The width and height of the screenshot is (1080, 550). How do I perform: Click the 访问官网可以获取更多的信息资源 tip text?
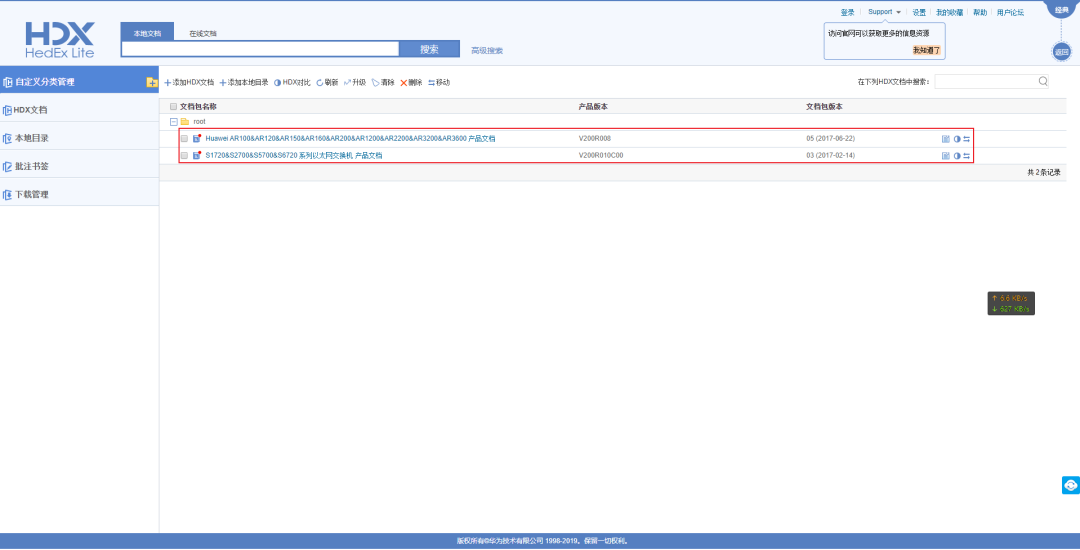(x=878, y=33)
